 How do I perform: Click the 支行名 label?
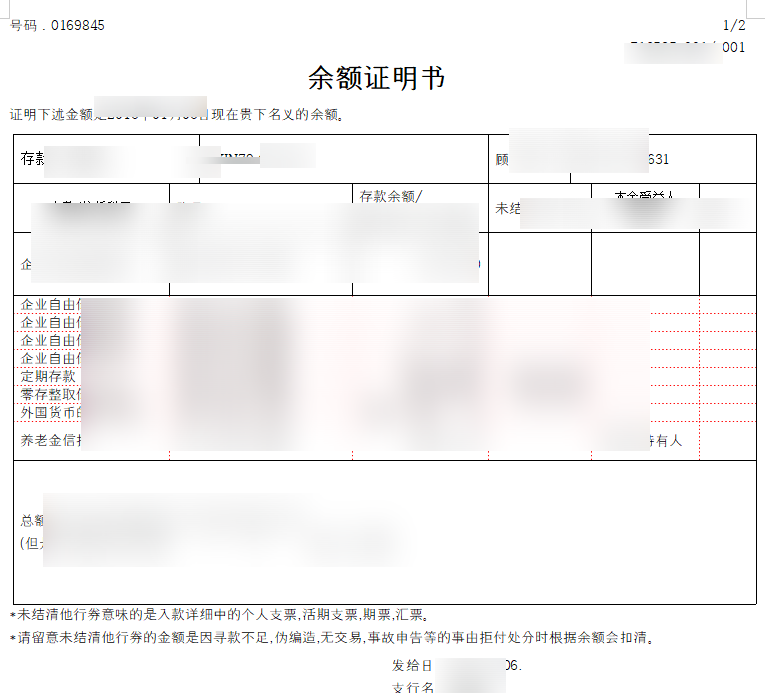[413, 687]
